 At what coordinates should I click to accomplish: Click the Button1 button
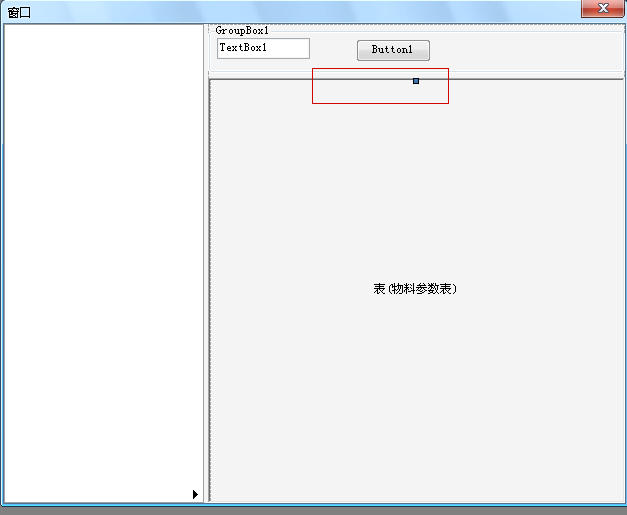[x=393, y=50]
